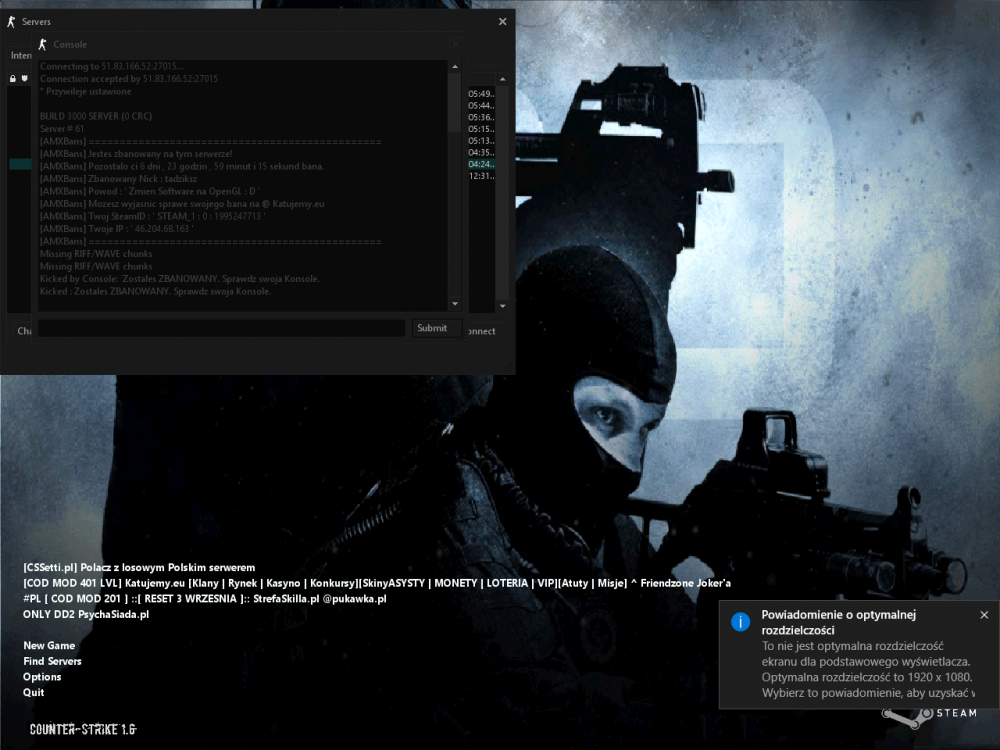This screenshot has width=1000, height=750.
Task: Click the Submit button in Console
Action: [x=436, y=328]
